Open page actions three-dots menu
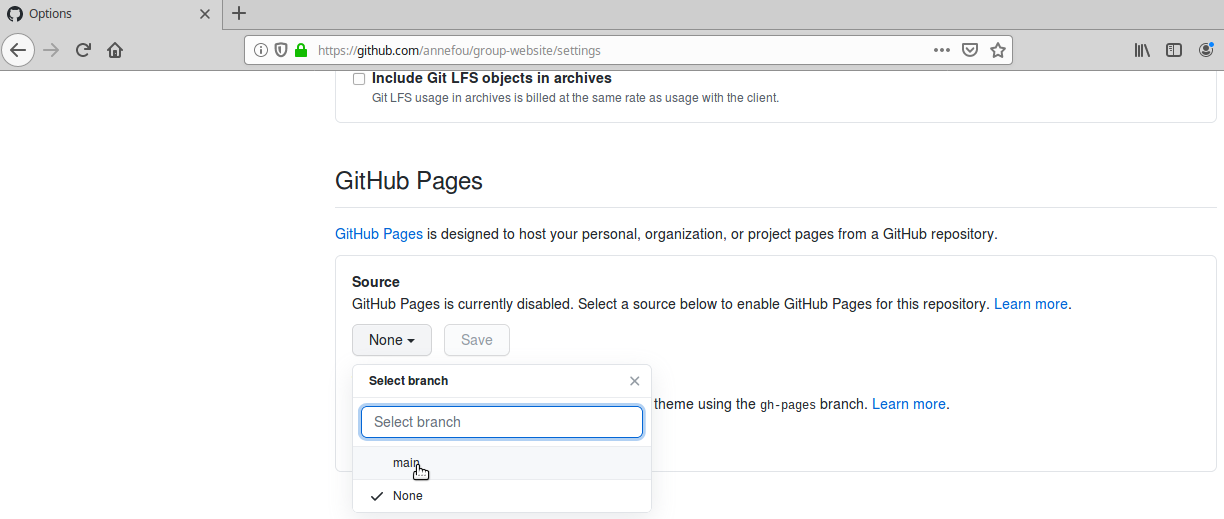Viewport: 1224px width, 519px height. click(942, 50)
